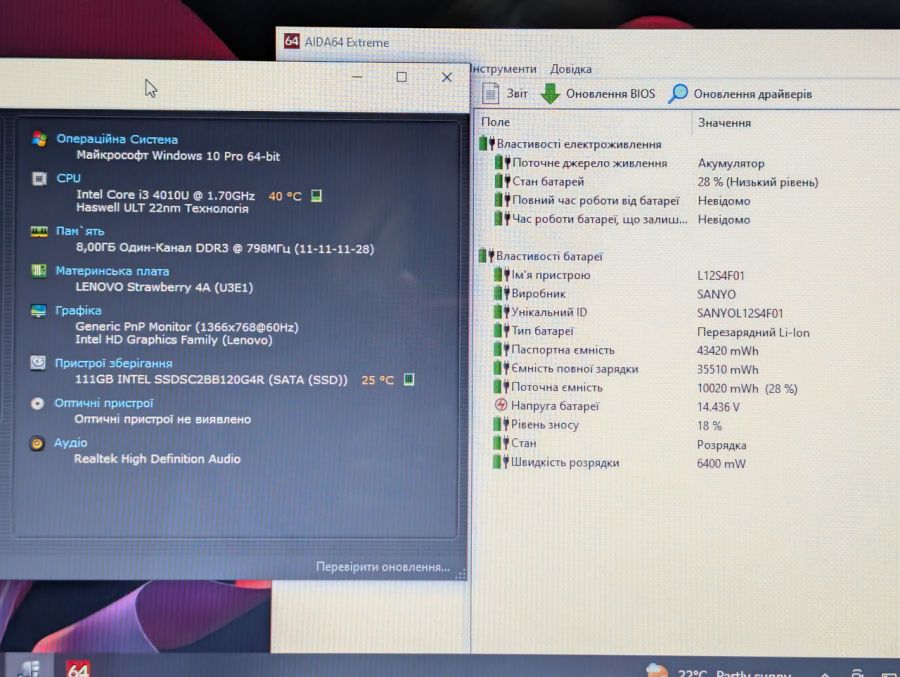900x677 pixels.
Task: Click the CPU heading link
Action: [68, 178]
